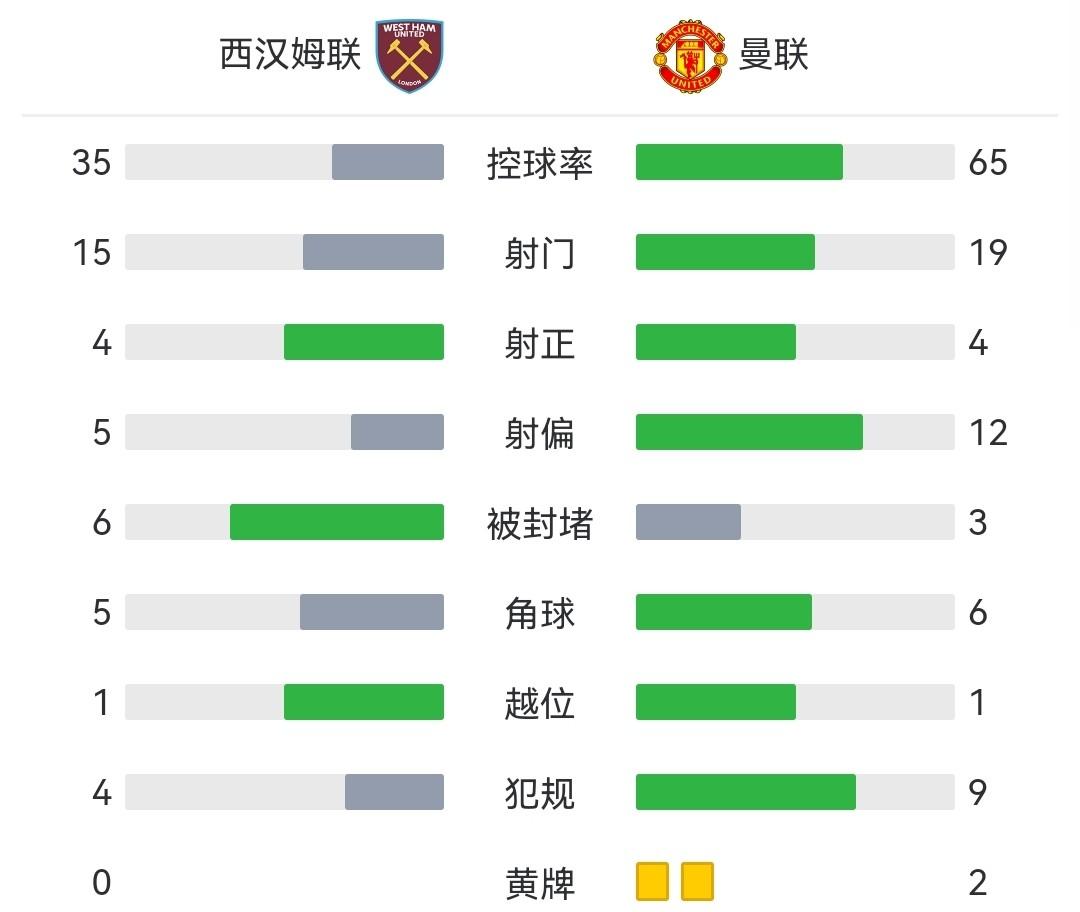The height and width of the screenshot is (912, 1080).
Task: Click West Ham's green 射正 bar
Action: point(364,342)
